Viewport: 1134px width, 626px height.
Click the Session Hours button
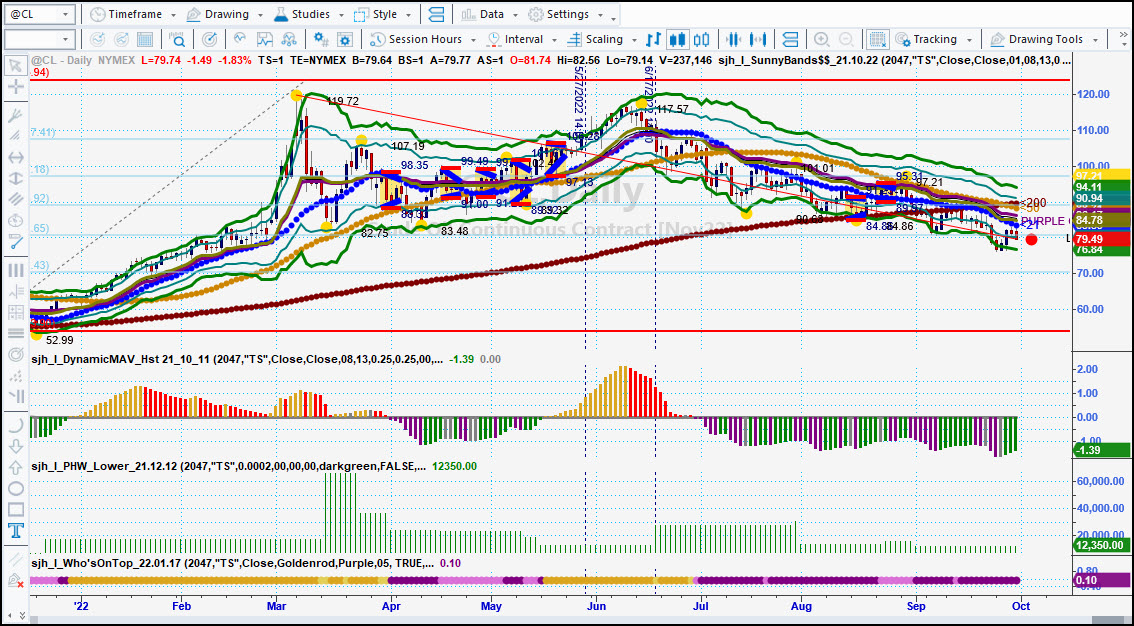pyautogui.click(x=415, y=39)
